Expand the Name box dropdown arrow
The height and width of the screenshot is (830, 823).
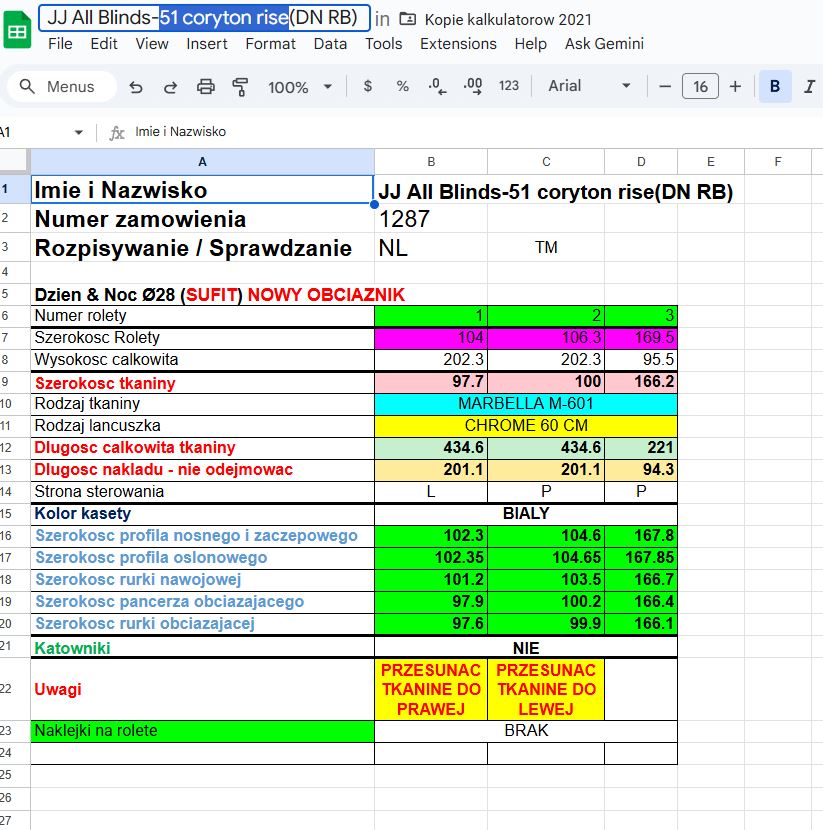click(x=79, y=132)
